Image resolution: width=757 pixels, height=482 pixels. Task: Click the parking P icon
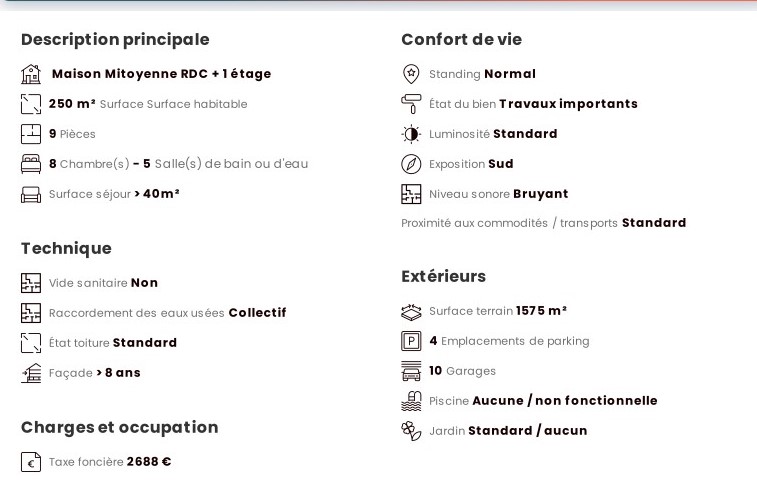(411, 341)
